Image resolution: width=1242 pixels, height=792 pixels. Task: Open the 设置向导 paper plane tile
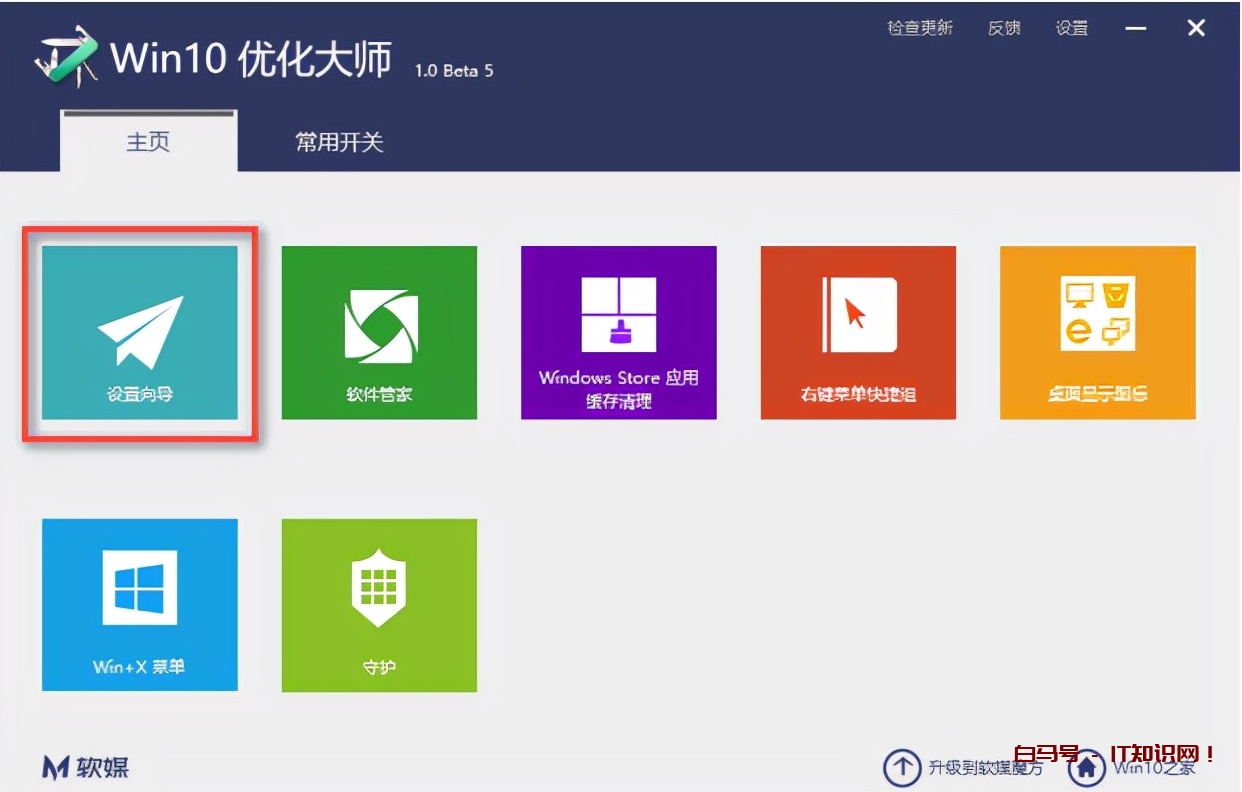pos(140,333)
